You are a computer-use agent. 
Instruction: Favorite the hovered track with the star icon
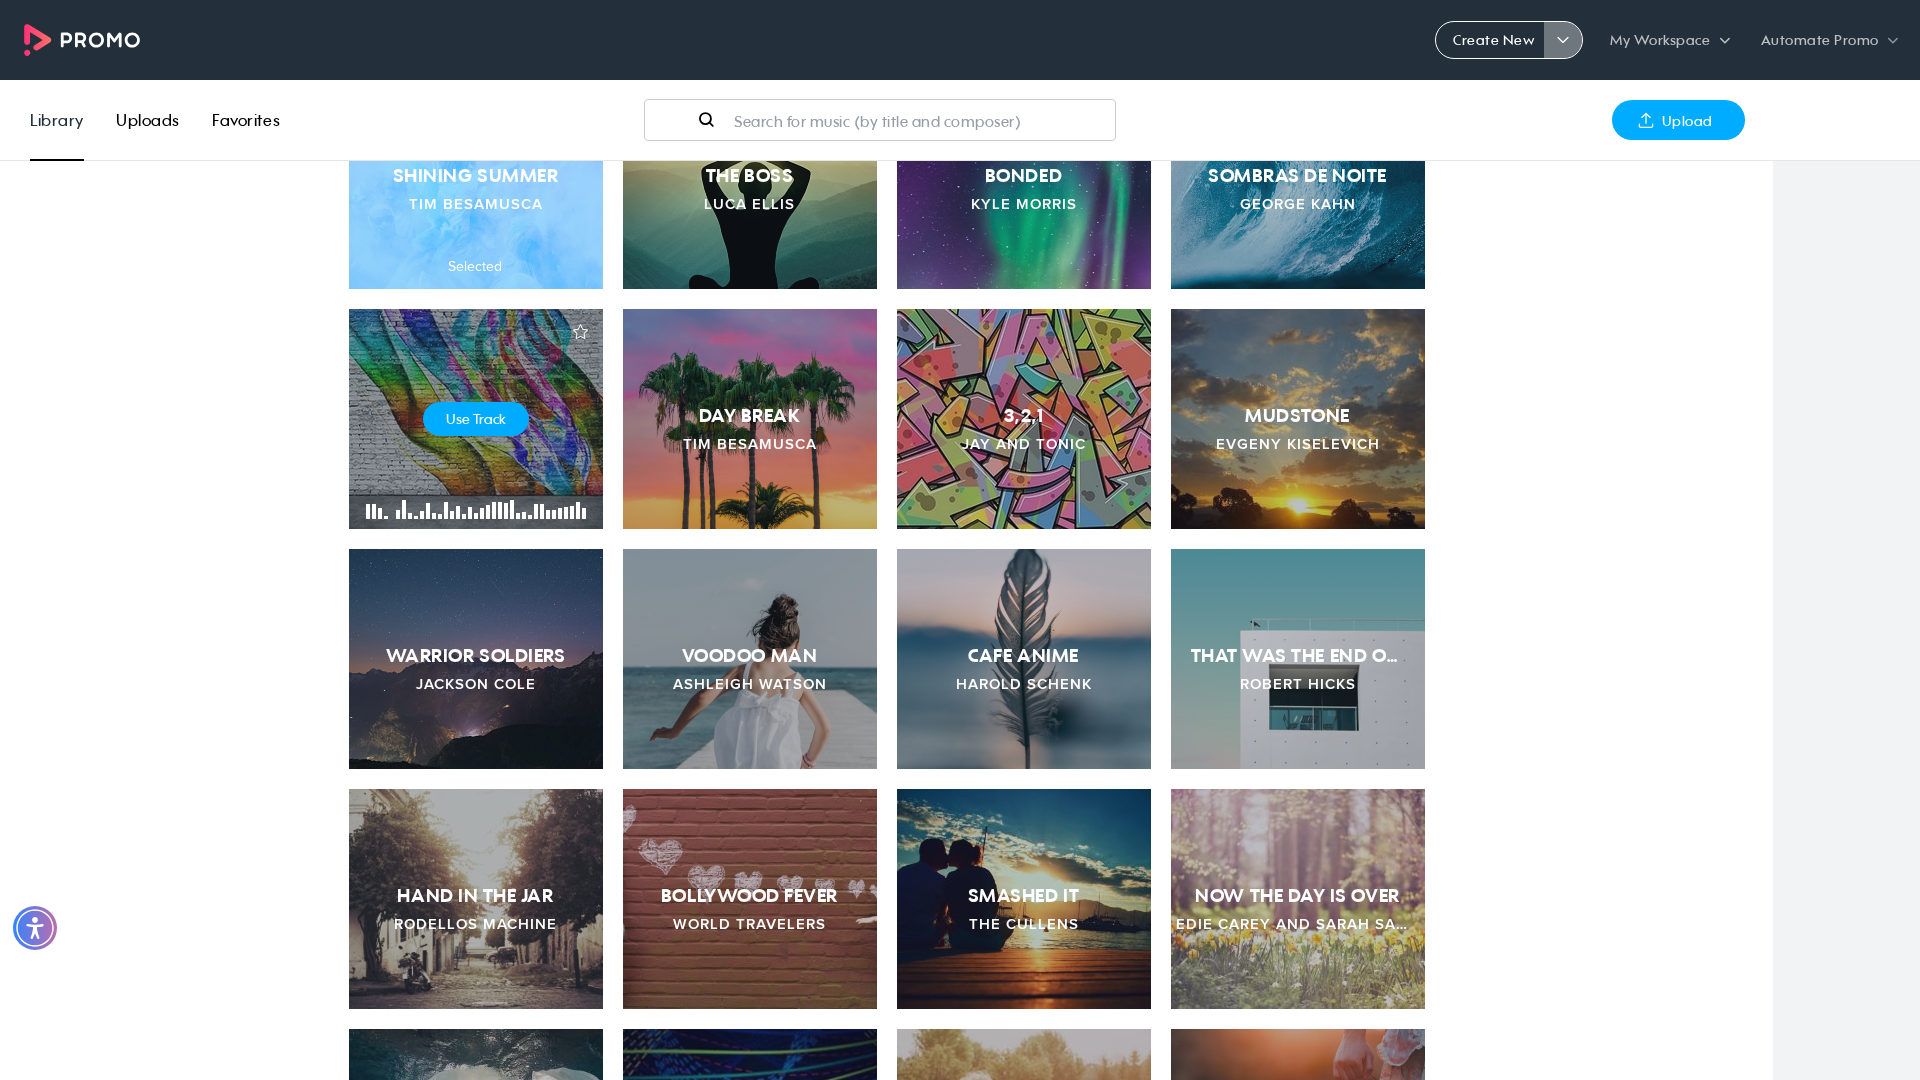[580, 332]
